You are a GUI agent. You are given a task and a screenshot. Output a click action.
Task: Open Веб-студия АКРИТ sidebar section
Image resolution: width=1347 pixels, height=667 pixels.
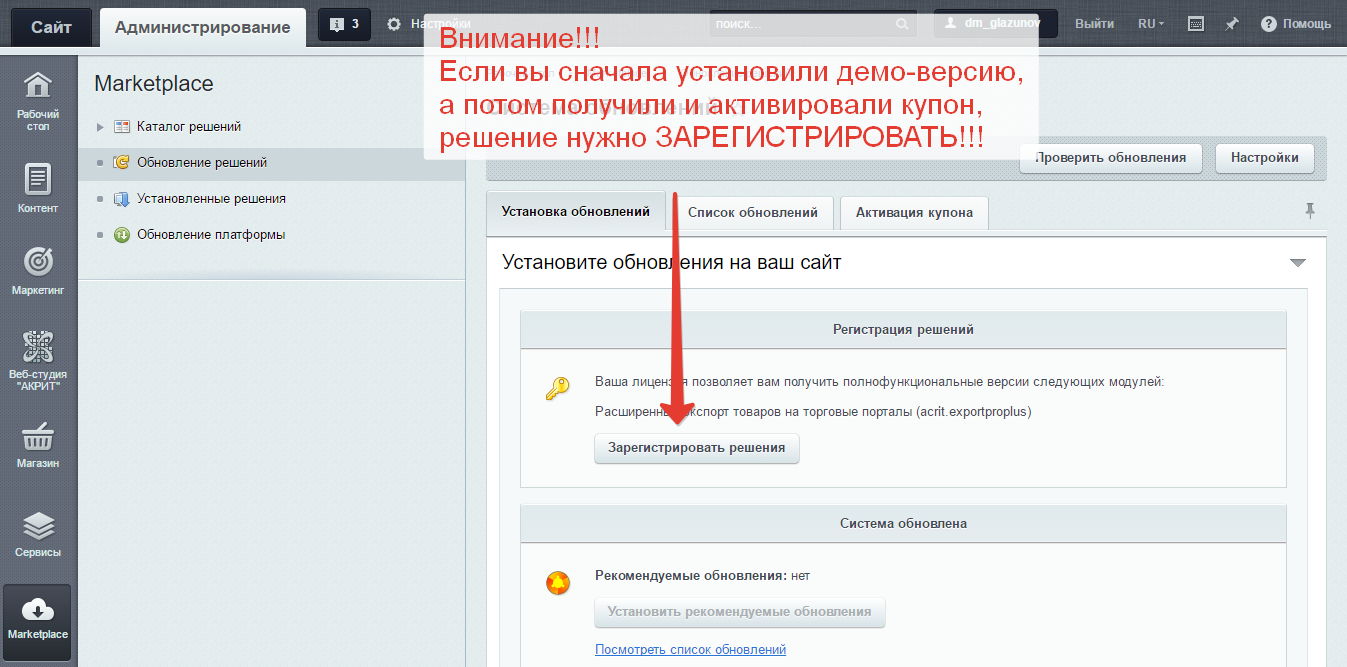(38, 359)
